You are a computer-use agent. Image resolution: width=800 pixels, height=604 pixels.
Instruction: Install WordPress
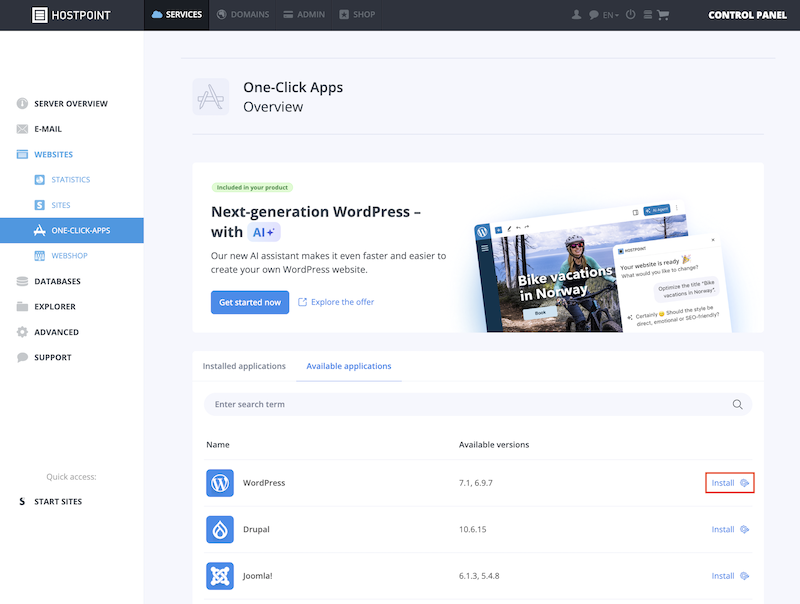pos(730,483)
